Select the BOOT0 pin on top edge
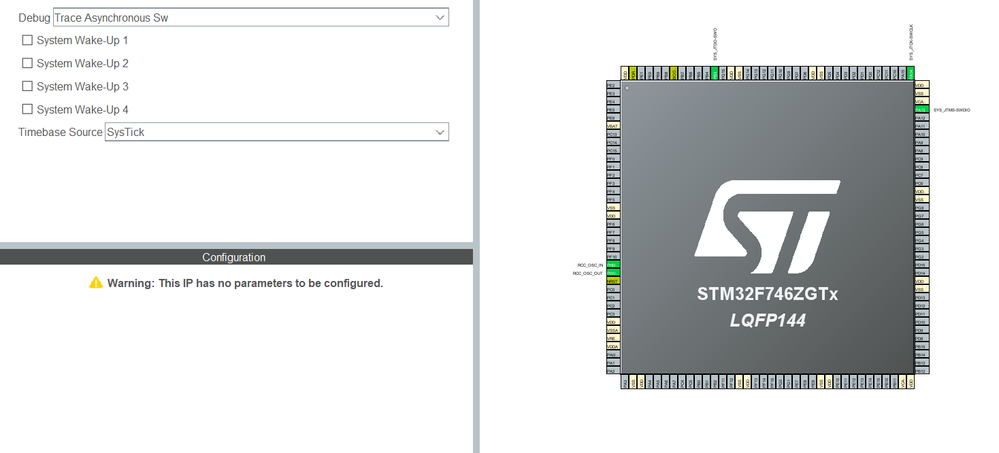The image size is (999, 453). (674, 73)
